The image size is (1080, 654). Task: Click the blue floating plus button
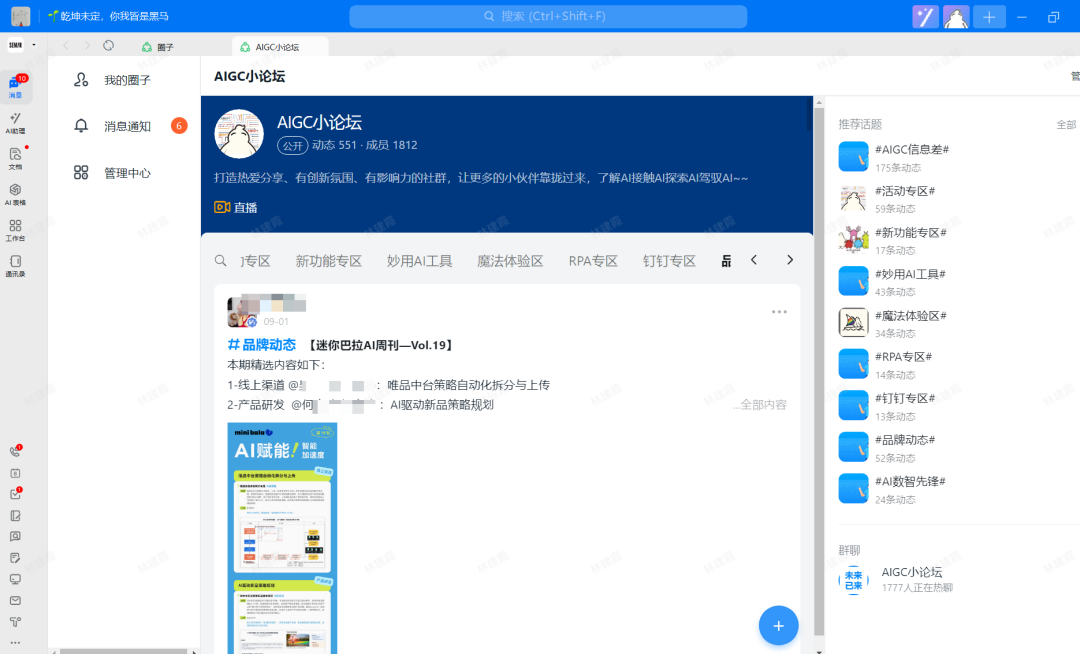pos(778,625)
